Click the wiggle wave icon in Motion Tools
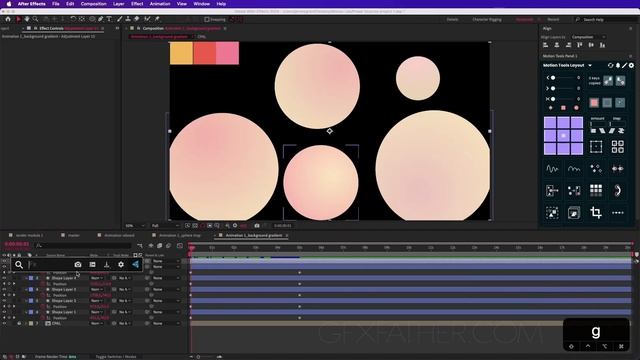640x360 pixels. [552, 169]
